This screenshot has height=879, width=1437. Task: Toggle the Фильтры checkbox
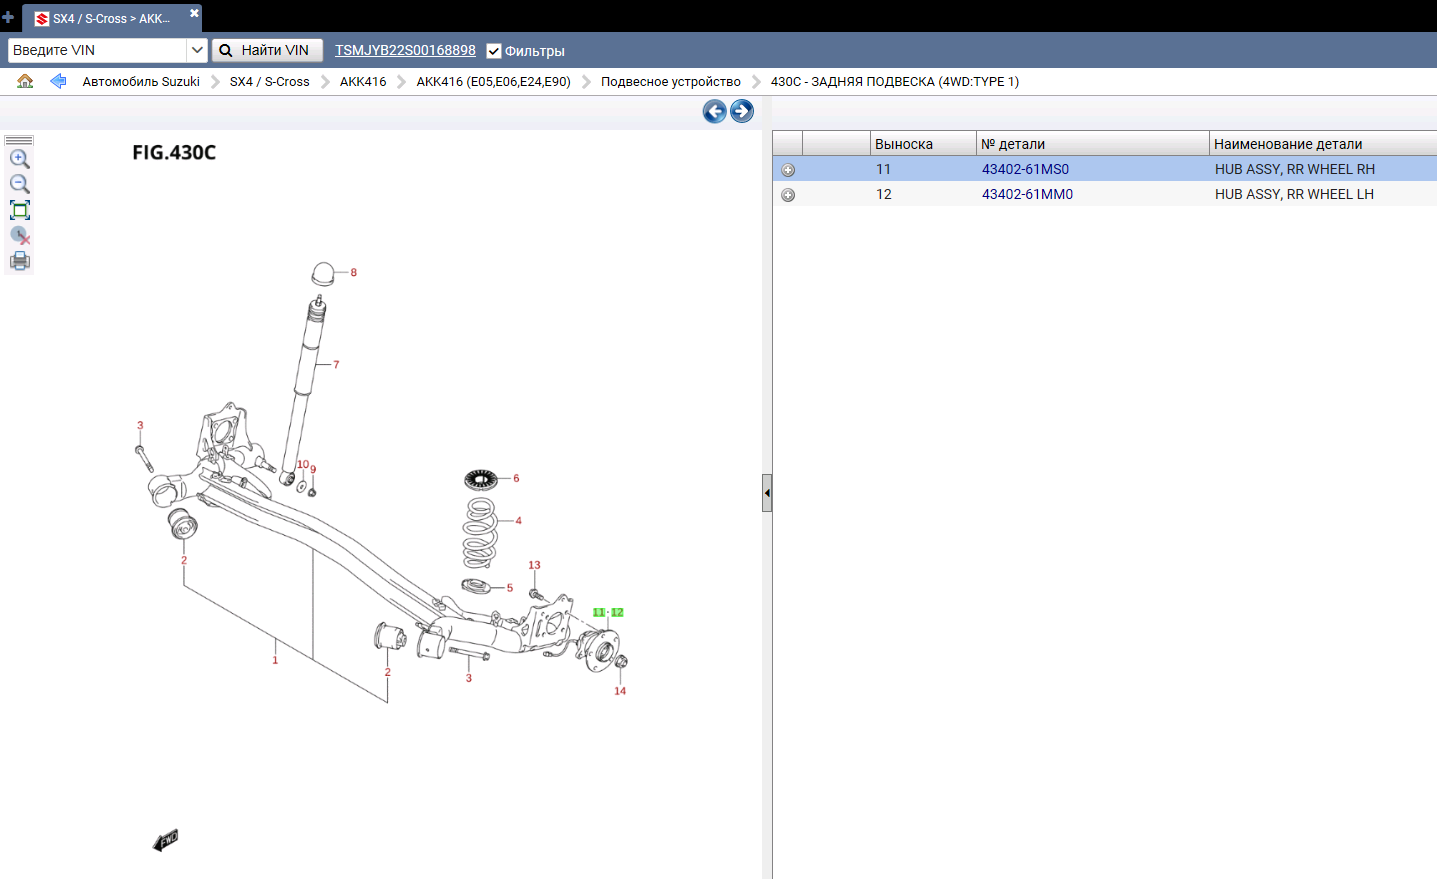(x=494, y=51)
